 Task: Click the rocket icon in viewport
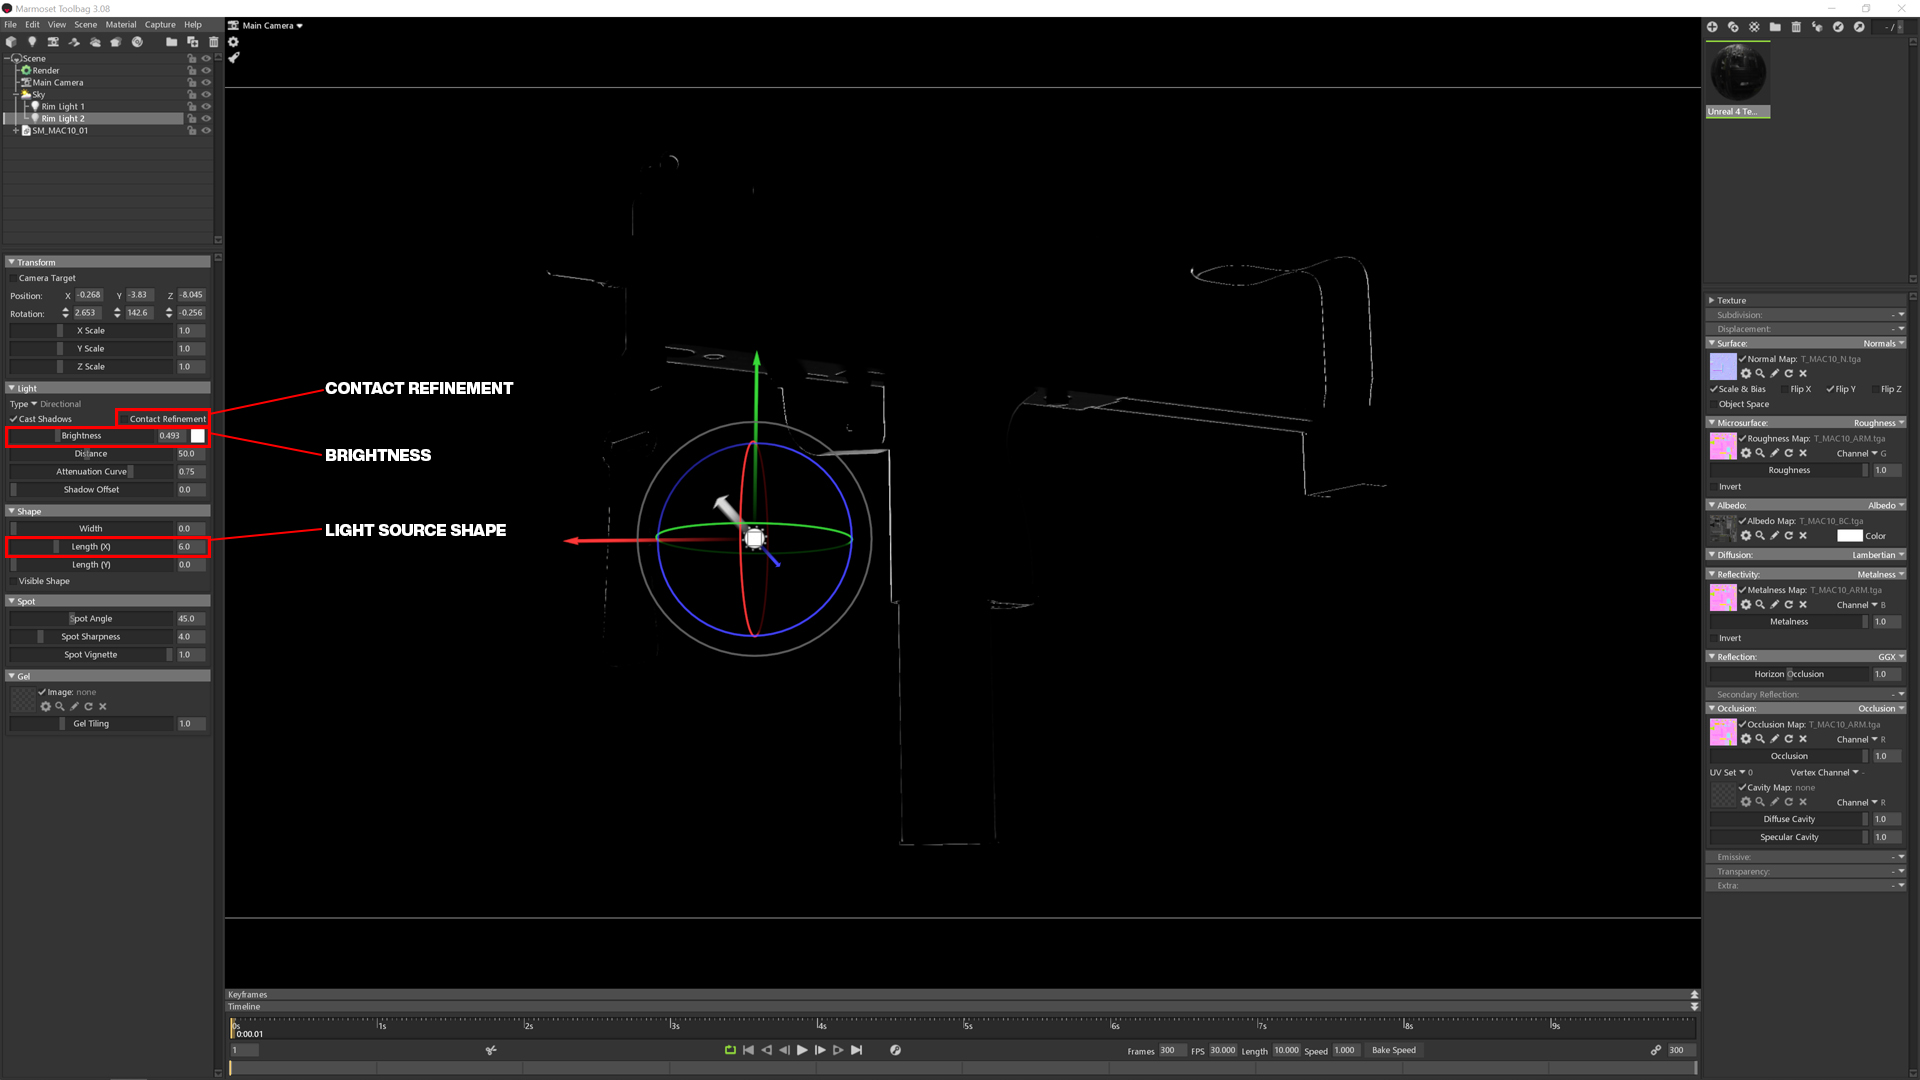coord(233,58)
